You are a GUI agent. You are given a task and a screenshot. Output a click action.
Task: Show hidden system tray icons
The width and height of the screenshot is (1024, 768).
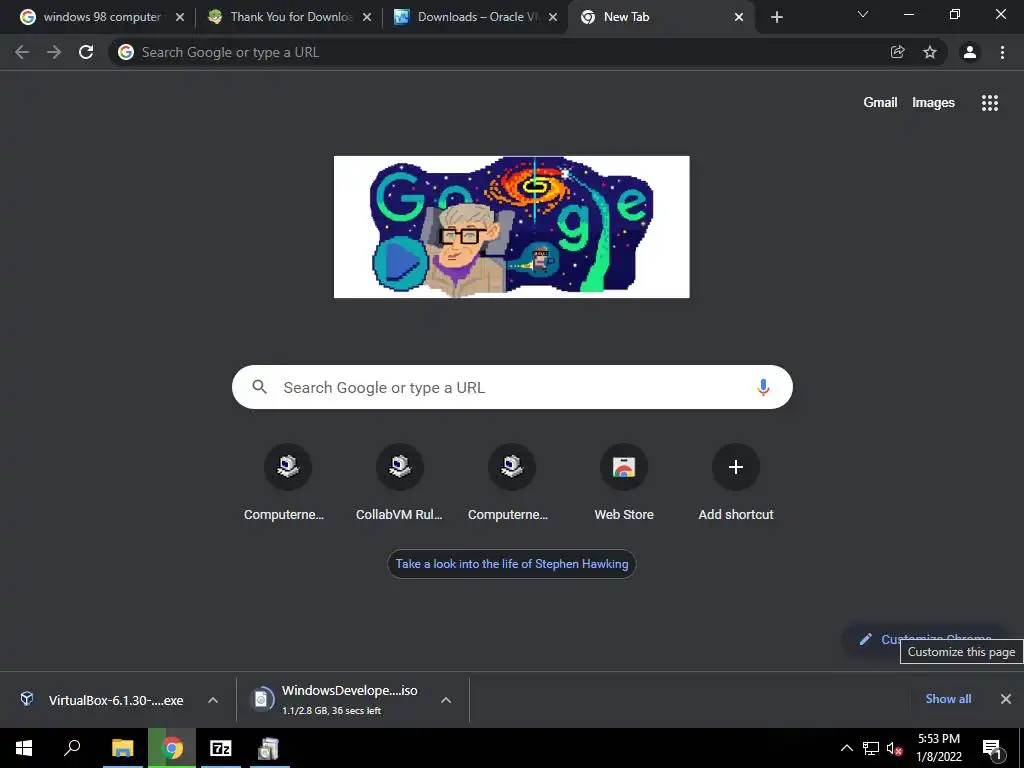846,748
